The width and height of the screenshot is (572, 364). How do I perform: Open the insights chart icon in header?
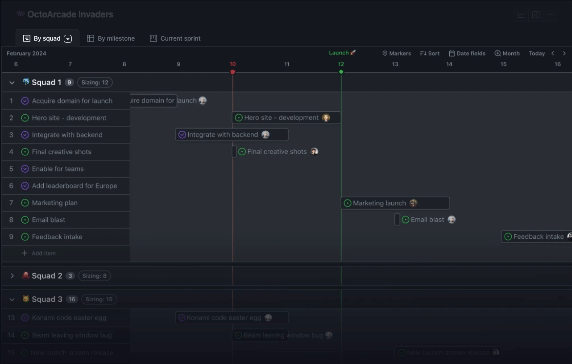[x=521, y=15]
